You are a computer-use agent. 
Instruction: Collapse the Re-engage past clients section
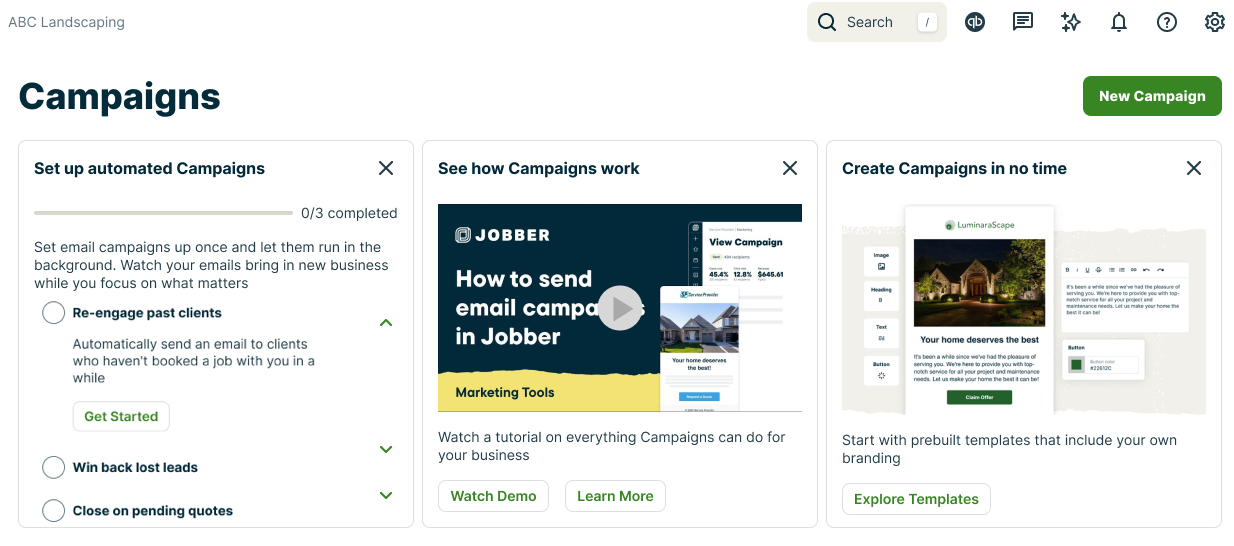click(x=386, y=323)
